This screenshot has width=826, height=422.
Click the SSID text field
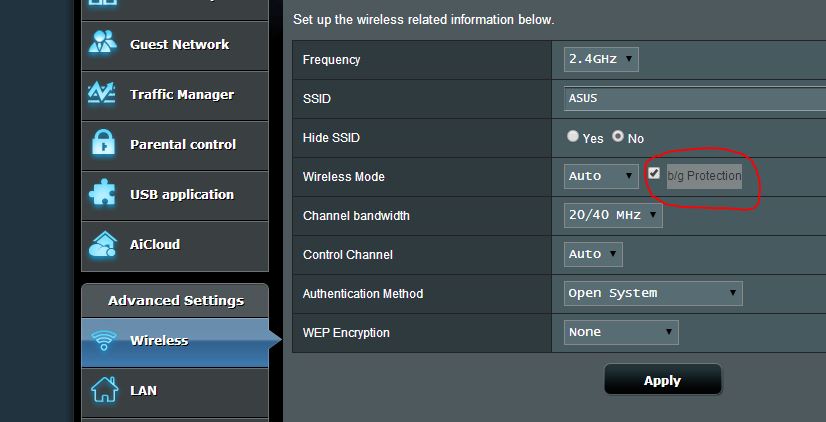695,99
